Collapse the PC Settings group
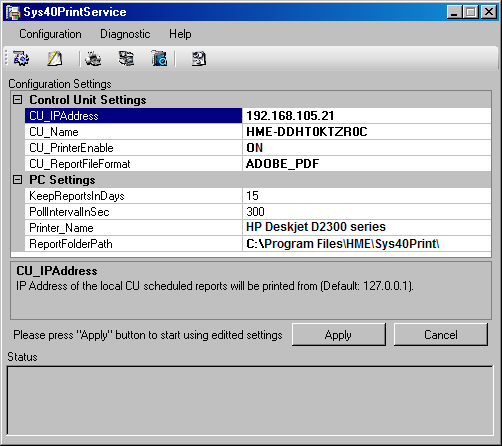 [17, 180]
